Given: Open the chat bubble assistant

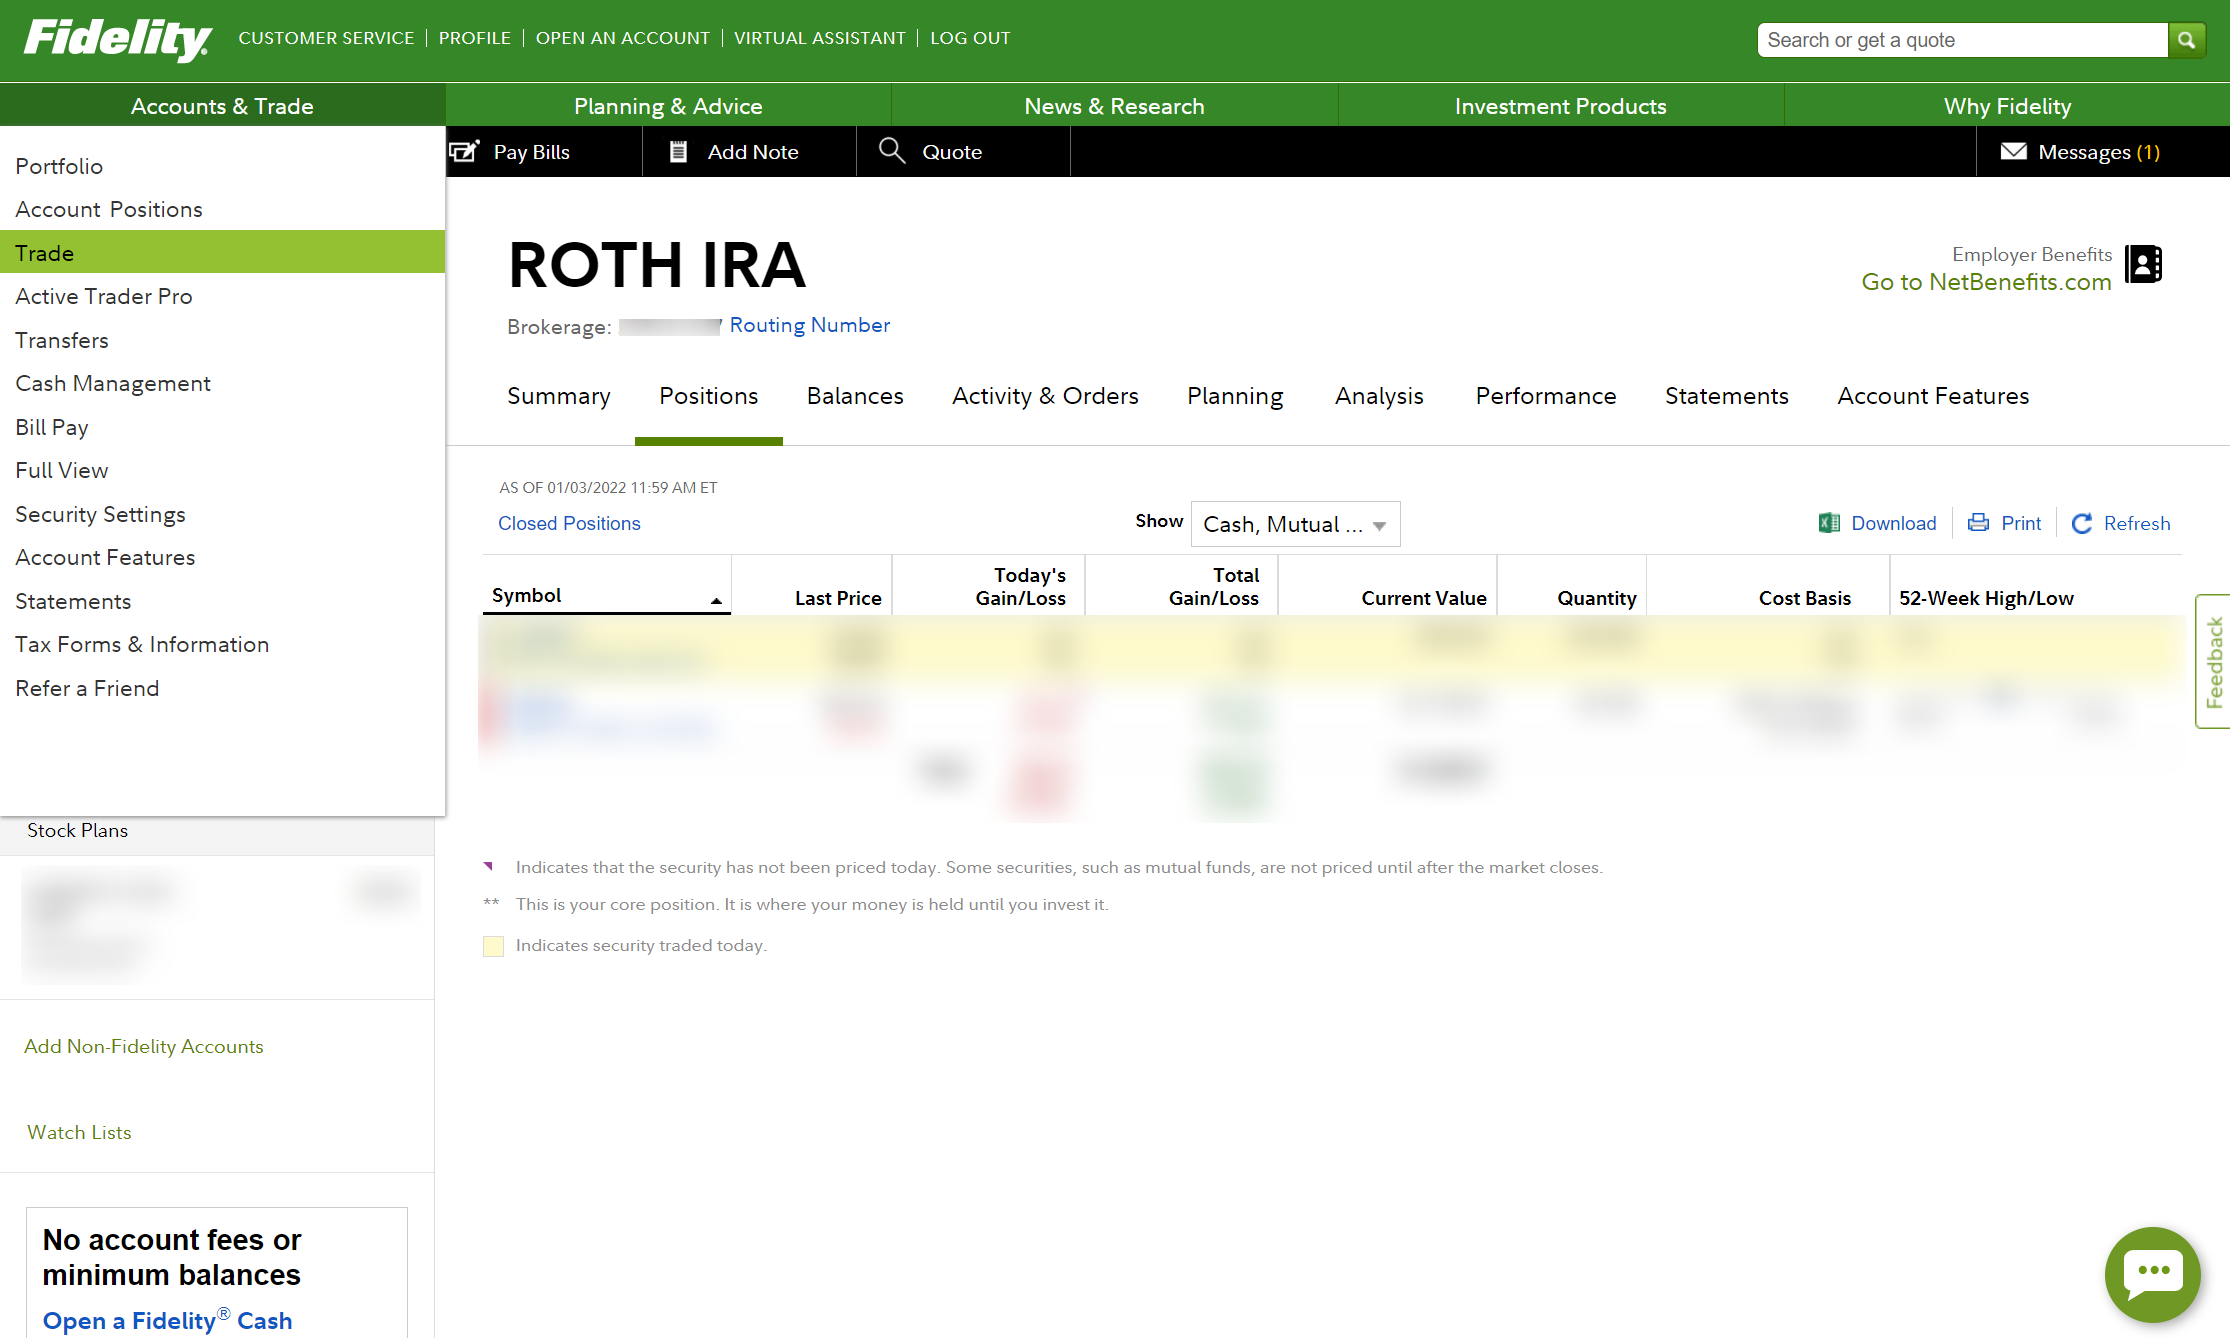Looking at the screenshot, I should tap(2152, 1274).
